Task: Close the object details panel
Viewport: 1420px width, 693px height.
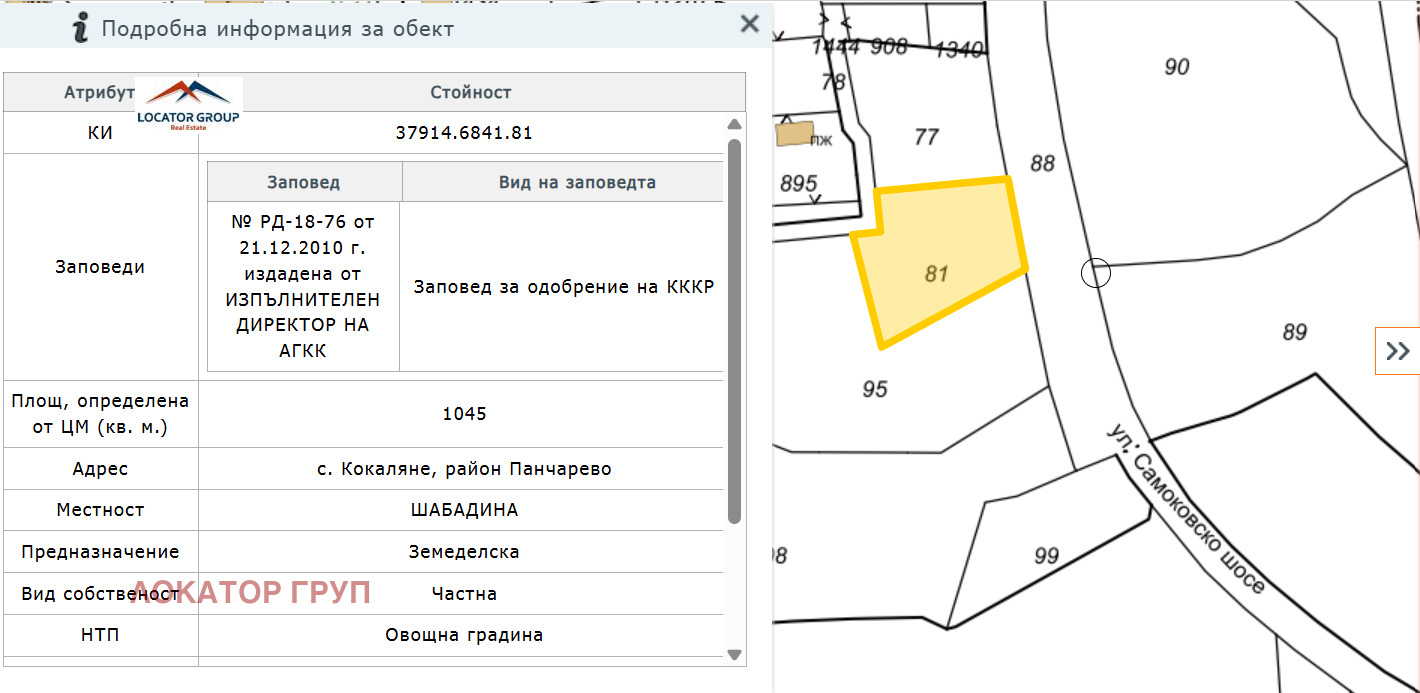Action: click(x=749, y=25)
